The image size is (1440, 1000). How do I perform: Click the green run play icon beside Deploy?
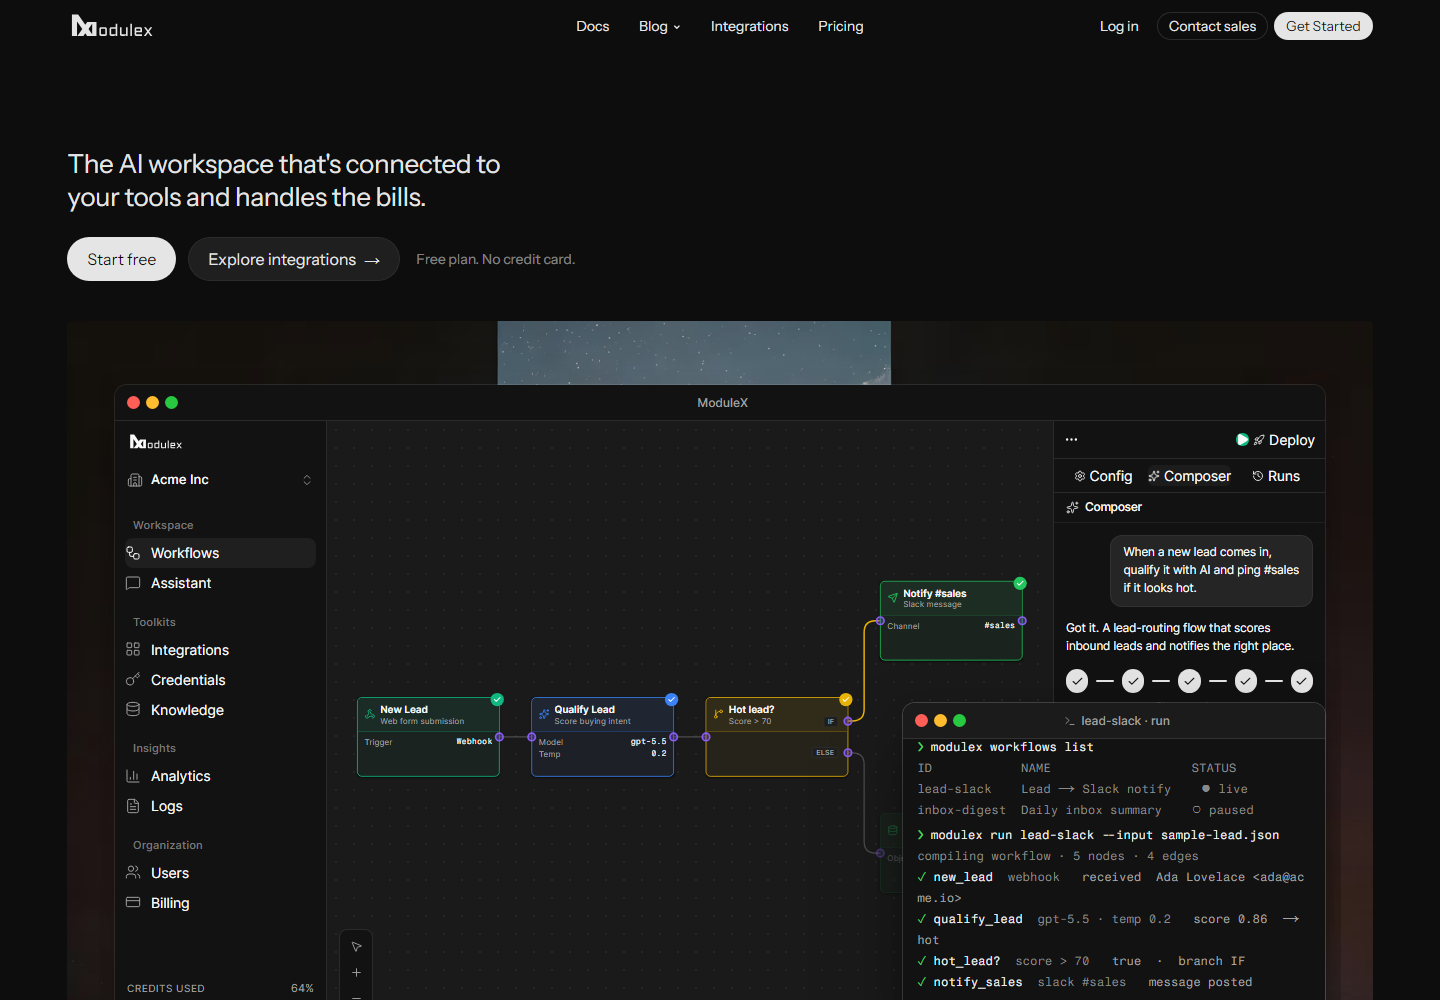(1242, 440)
